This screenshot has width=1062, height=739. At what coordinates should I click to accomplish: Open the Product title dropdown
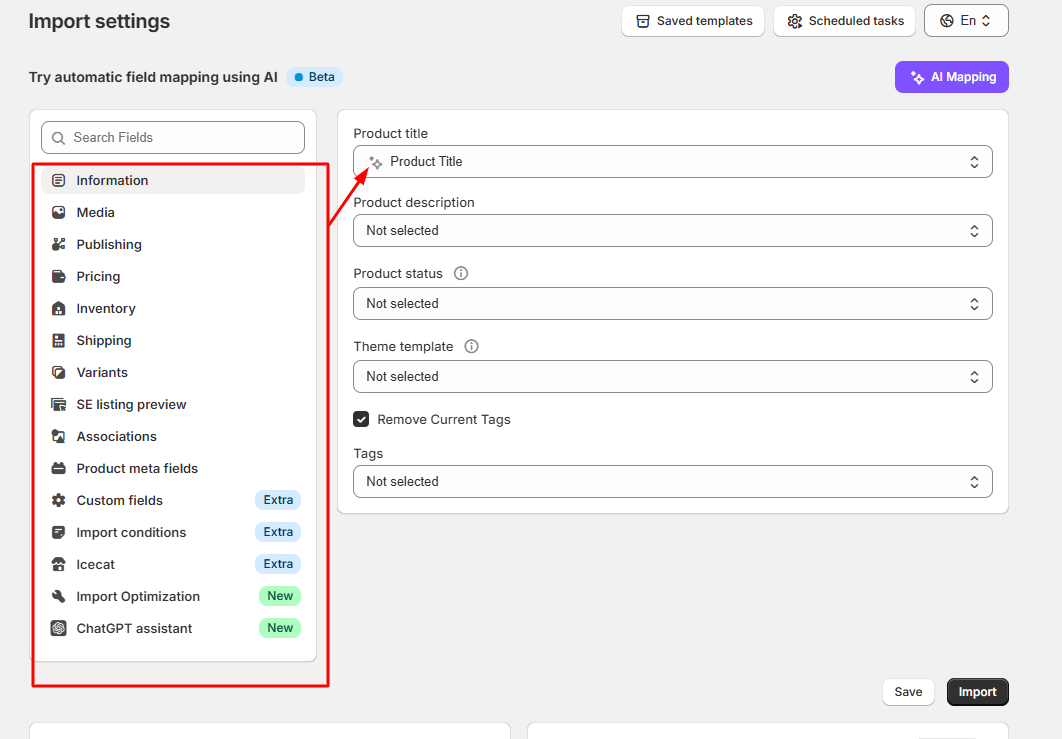click(x=673, y=162)
